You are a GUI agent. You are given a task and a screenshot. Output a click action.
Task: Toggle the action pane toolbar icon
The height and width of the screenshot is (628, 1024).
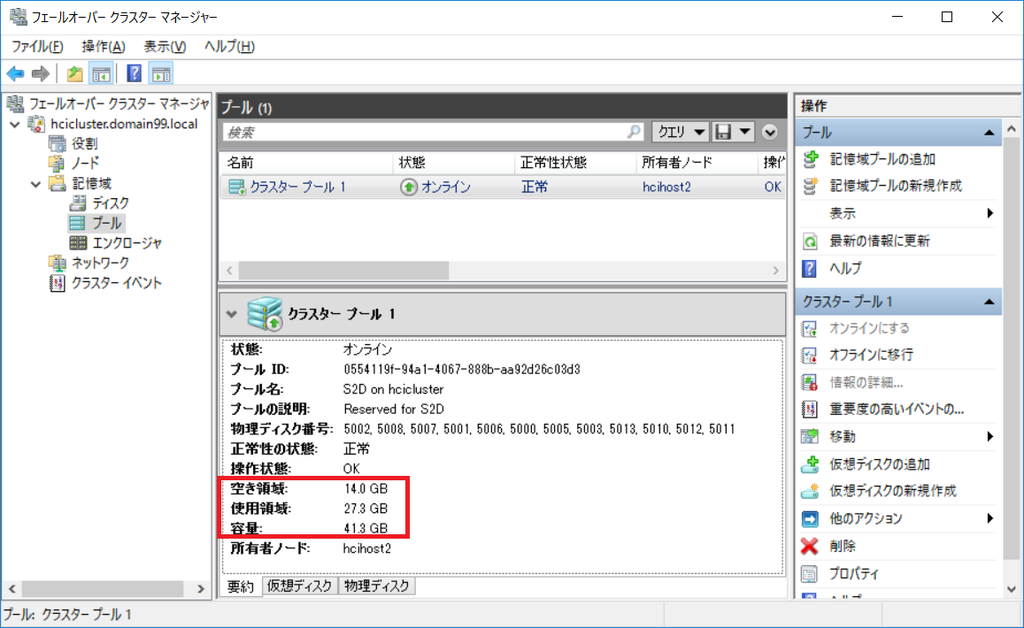click(161, 74)
